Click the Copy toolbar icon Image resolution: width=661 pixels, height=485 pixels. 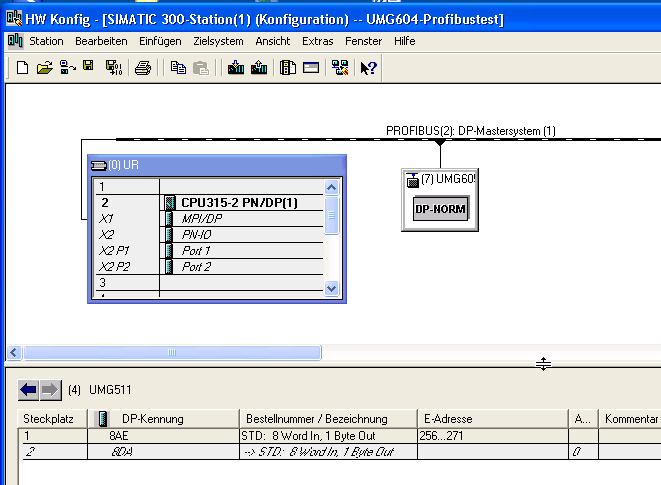click(x=178, y=68)
